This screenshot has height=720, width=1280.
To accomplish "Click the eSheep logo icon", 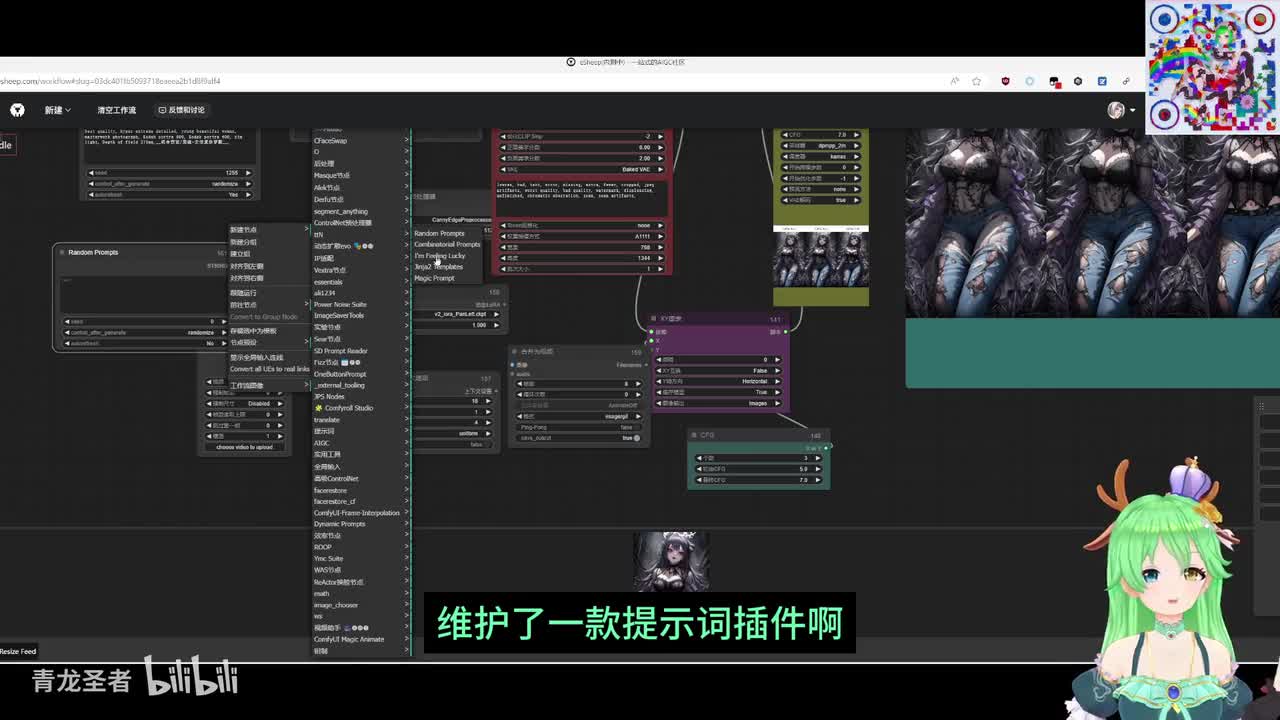I will tap(17, 110).
